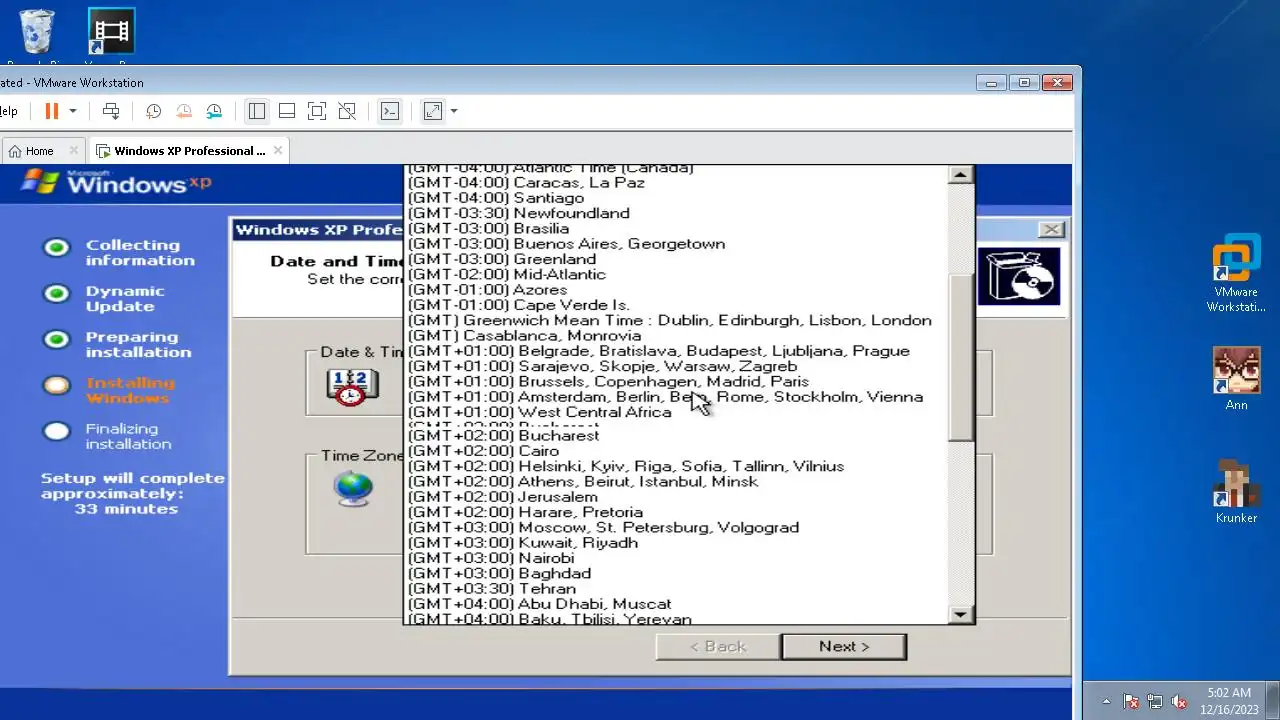This screenshot has height=720, width=1280.
Task: Toggle the console view icon
Action: click(390, 111)
